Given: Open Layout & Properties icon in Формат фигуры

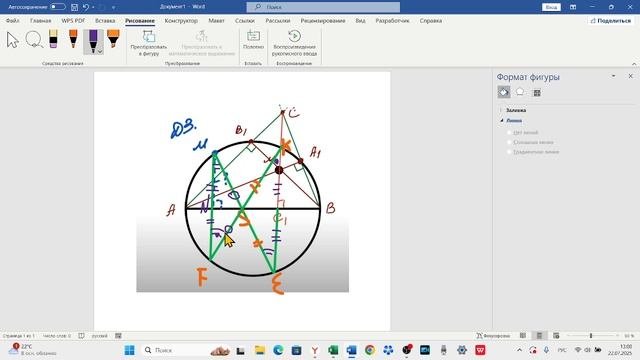Looking at the screenshot, I should (537, 93).
